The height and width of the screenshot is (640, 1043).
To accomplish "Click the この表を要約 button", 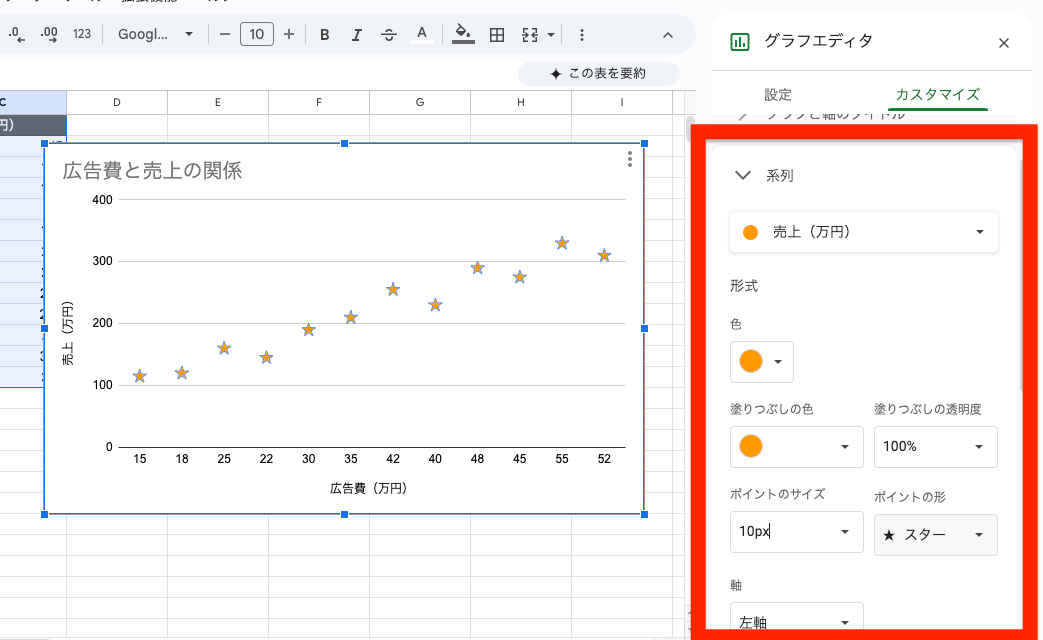I will click(x=598, y=73).
